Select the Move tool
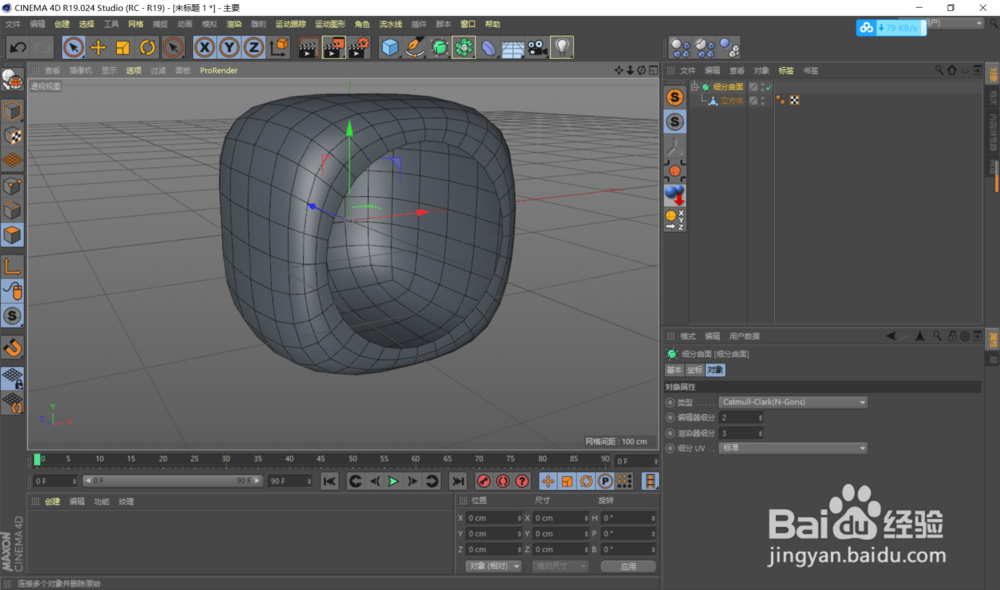Image resolution: width=1000 pixels, height=590 pixels. click(99, 47)
